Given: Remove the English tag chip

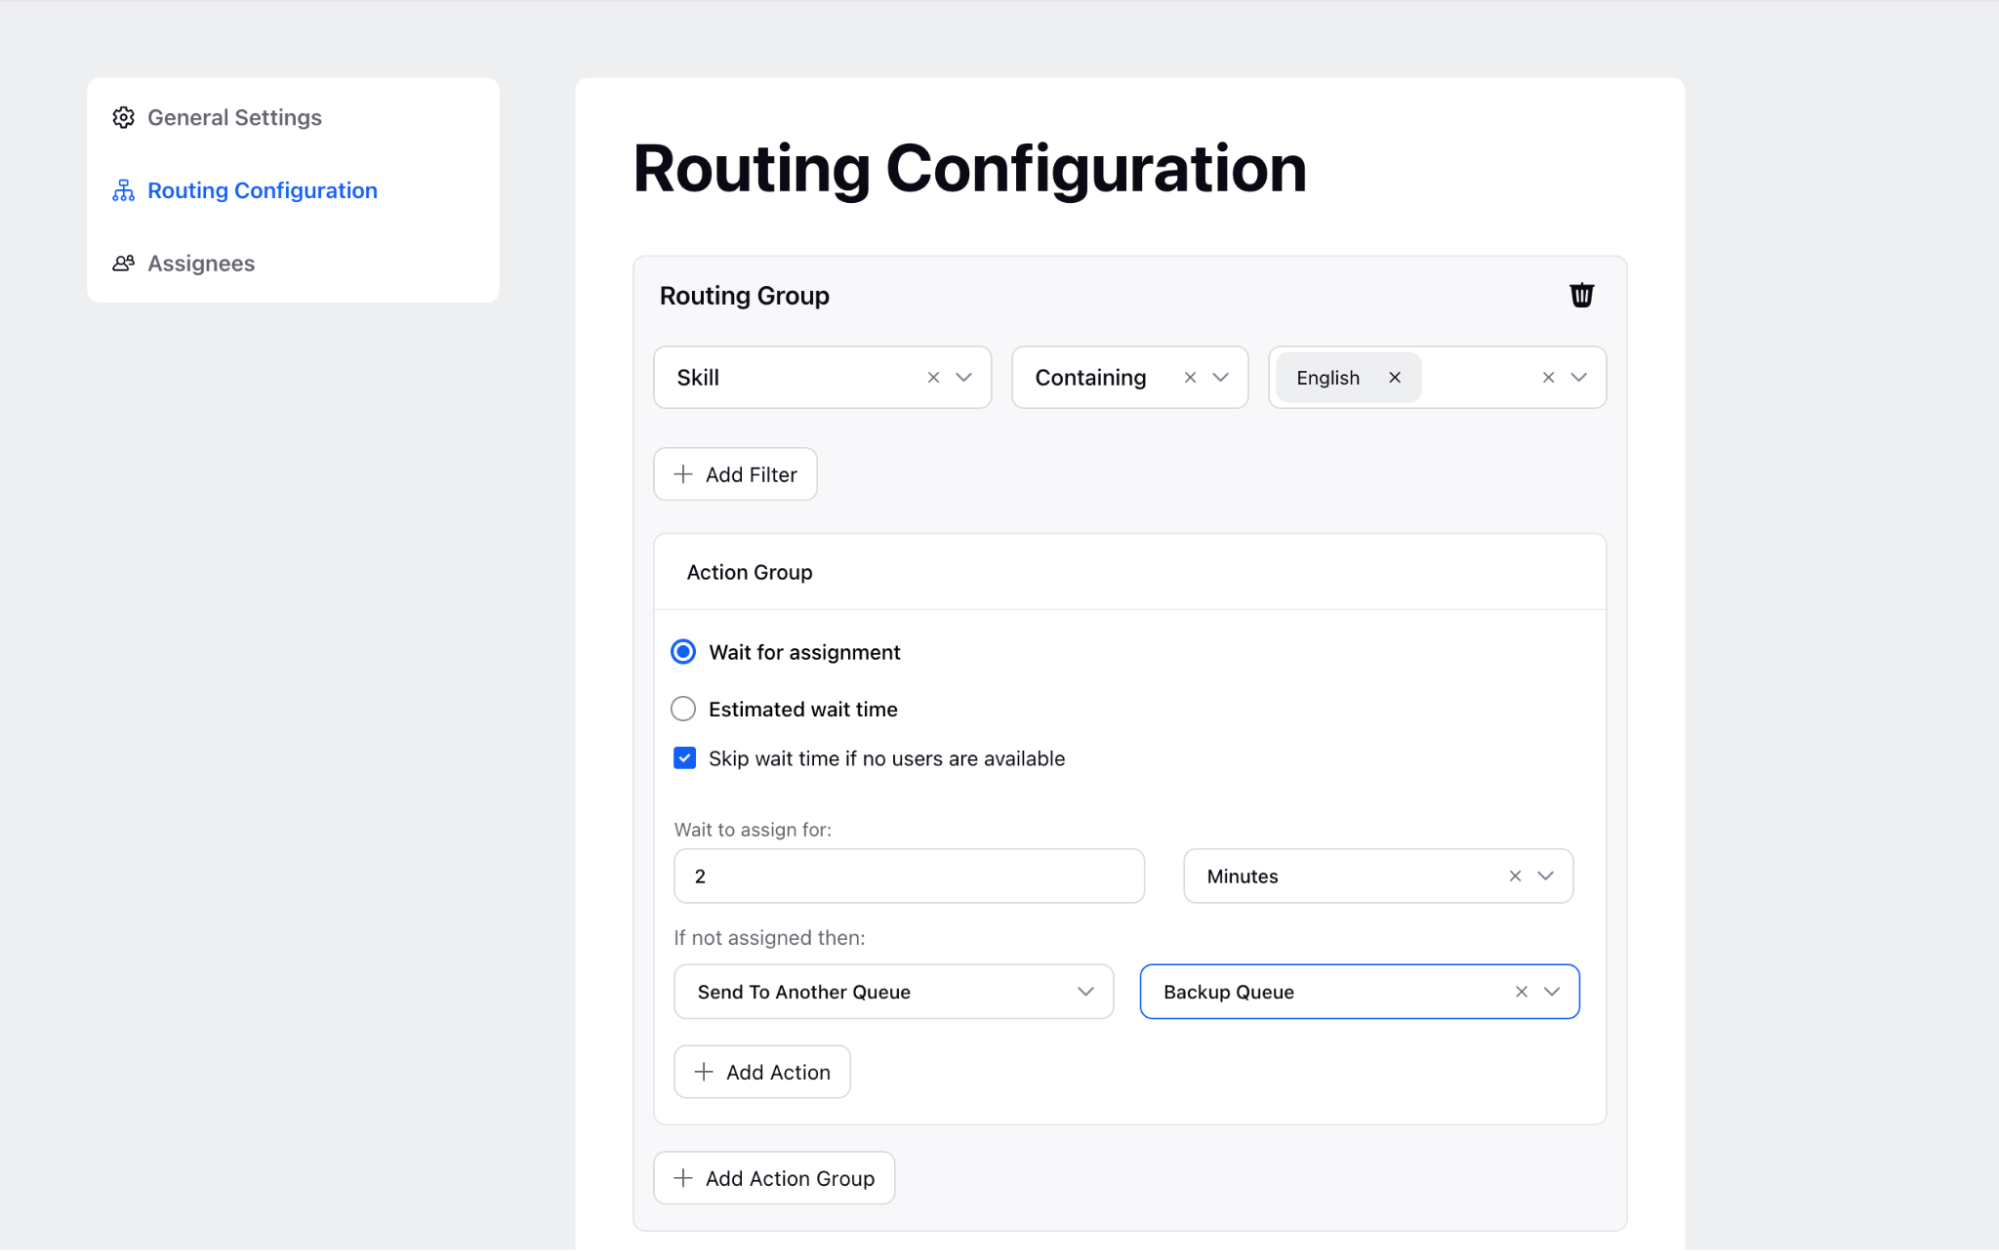Looking at the screenshot, I should click(1394, 378).
